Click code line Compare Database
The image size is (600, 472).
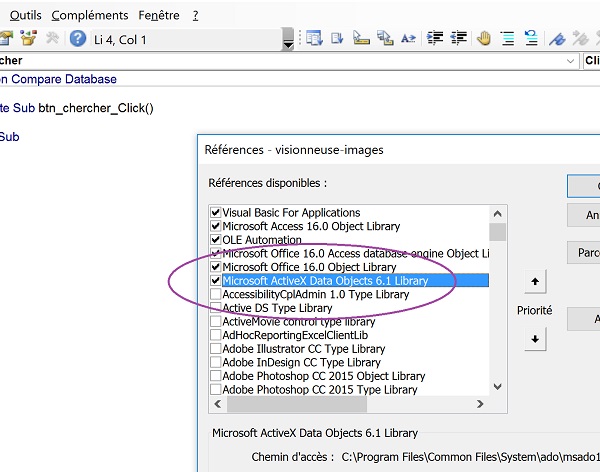click(x=58, y=79)
